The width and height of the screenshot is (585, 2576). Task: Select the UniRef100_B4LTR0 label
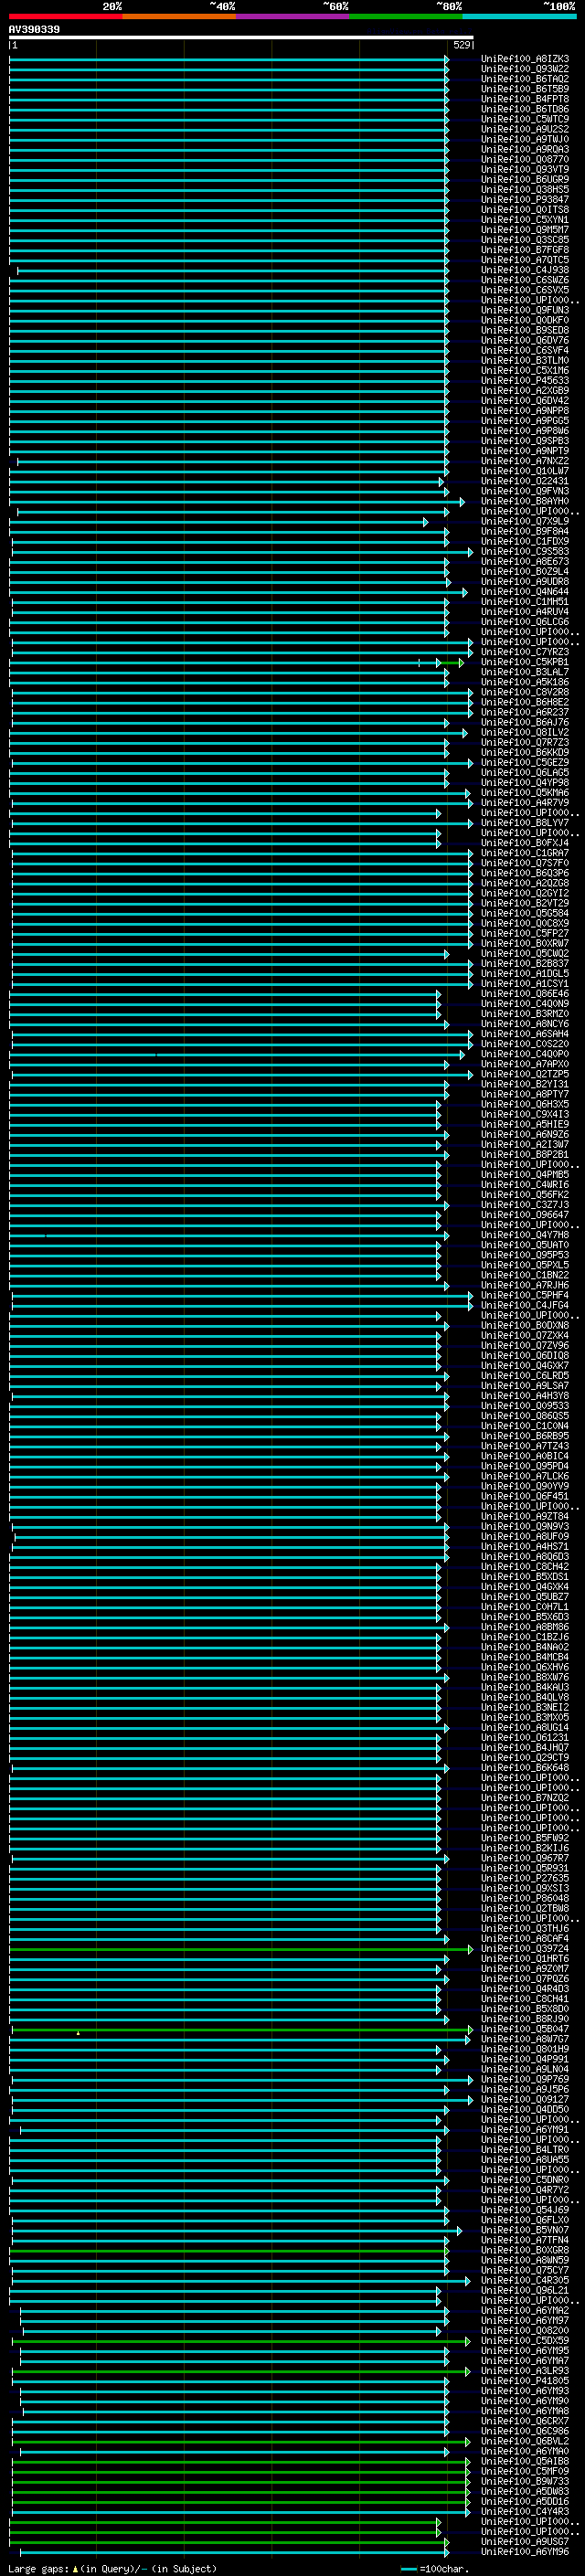(x=525, y=2150)
